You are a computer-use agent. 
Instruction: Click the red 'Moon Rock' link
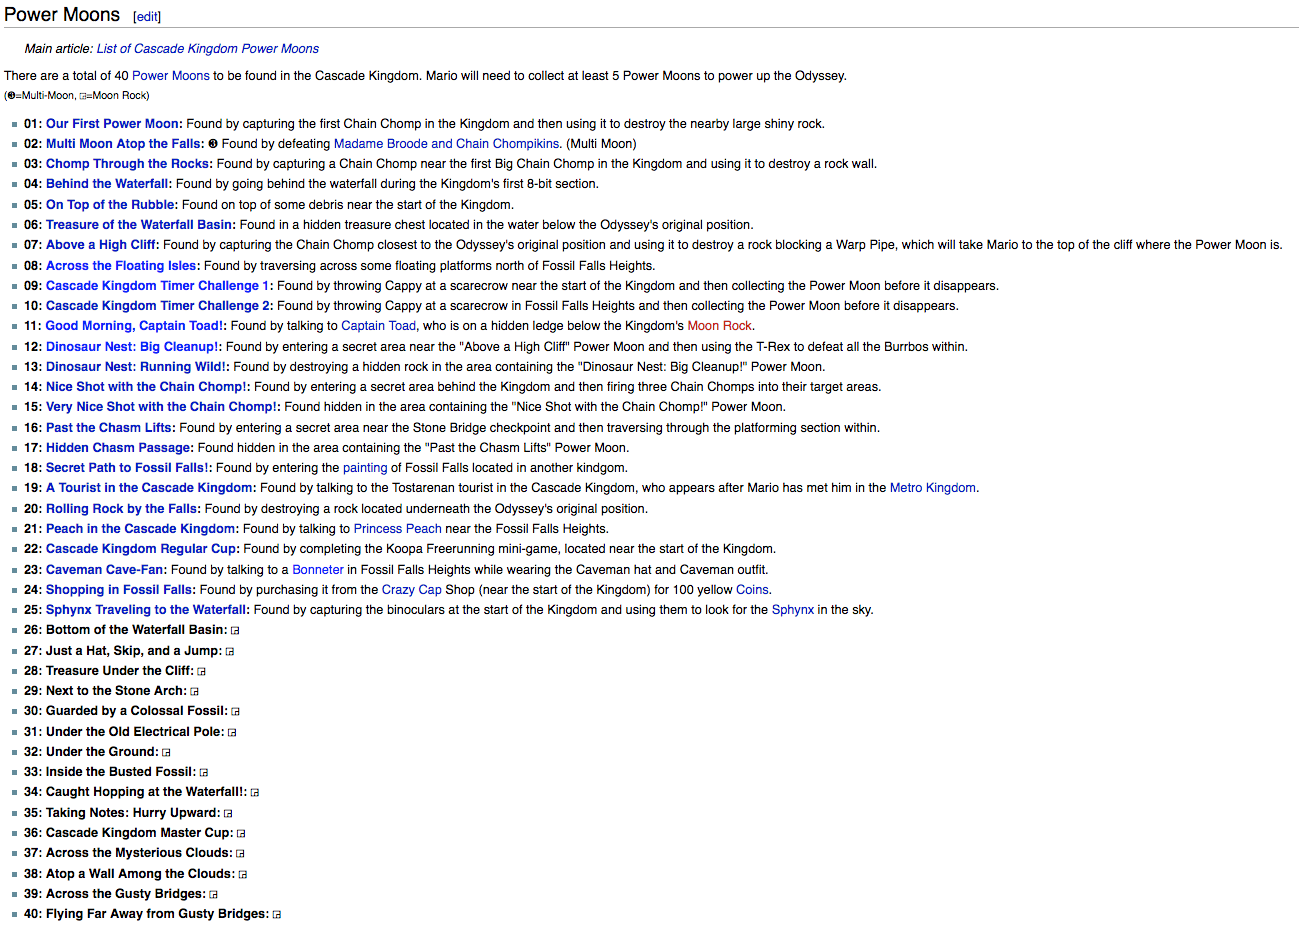719,326
